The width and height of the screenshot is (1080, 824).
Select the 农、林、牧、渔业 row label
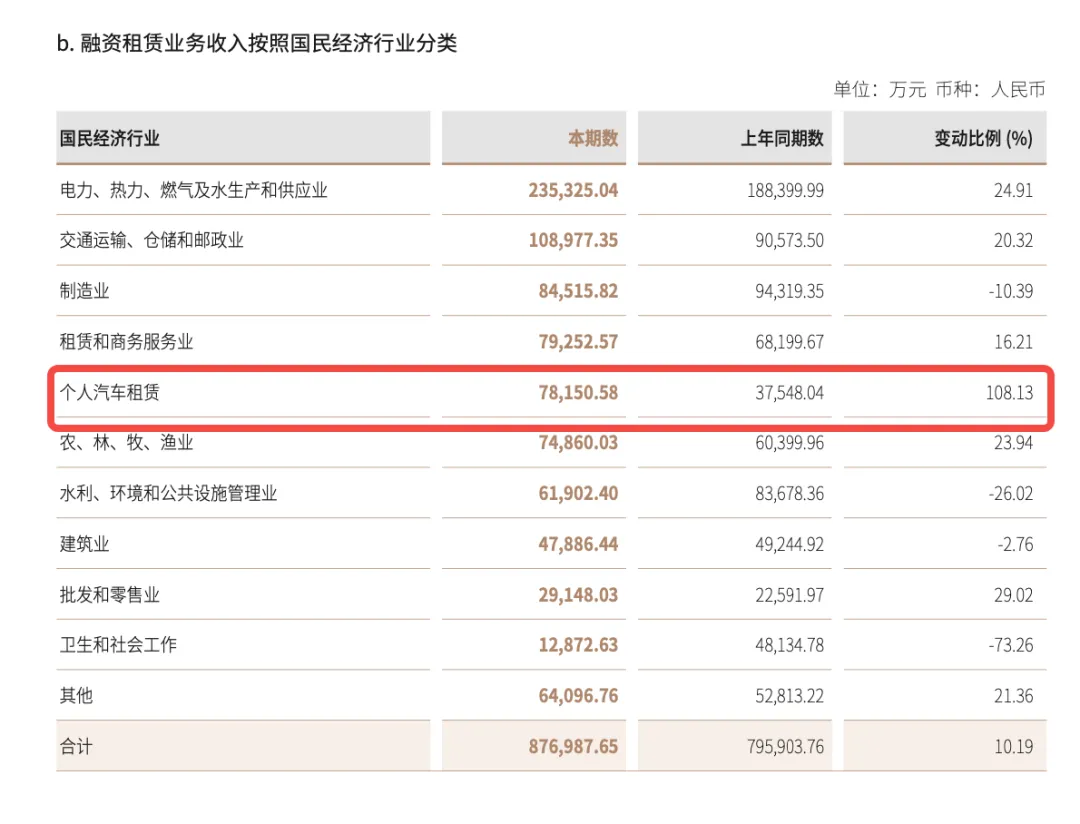(126, 442)
